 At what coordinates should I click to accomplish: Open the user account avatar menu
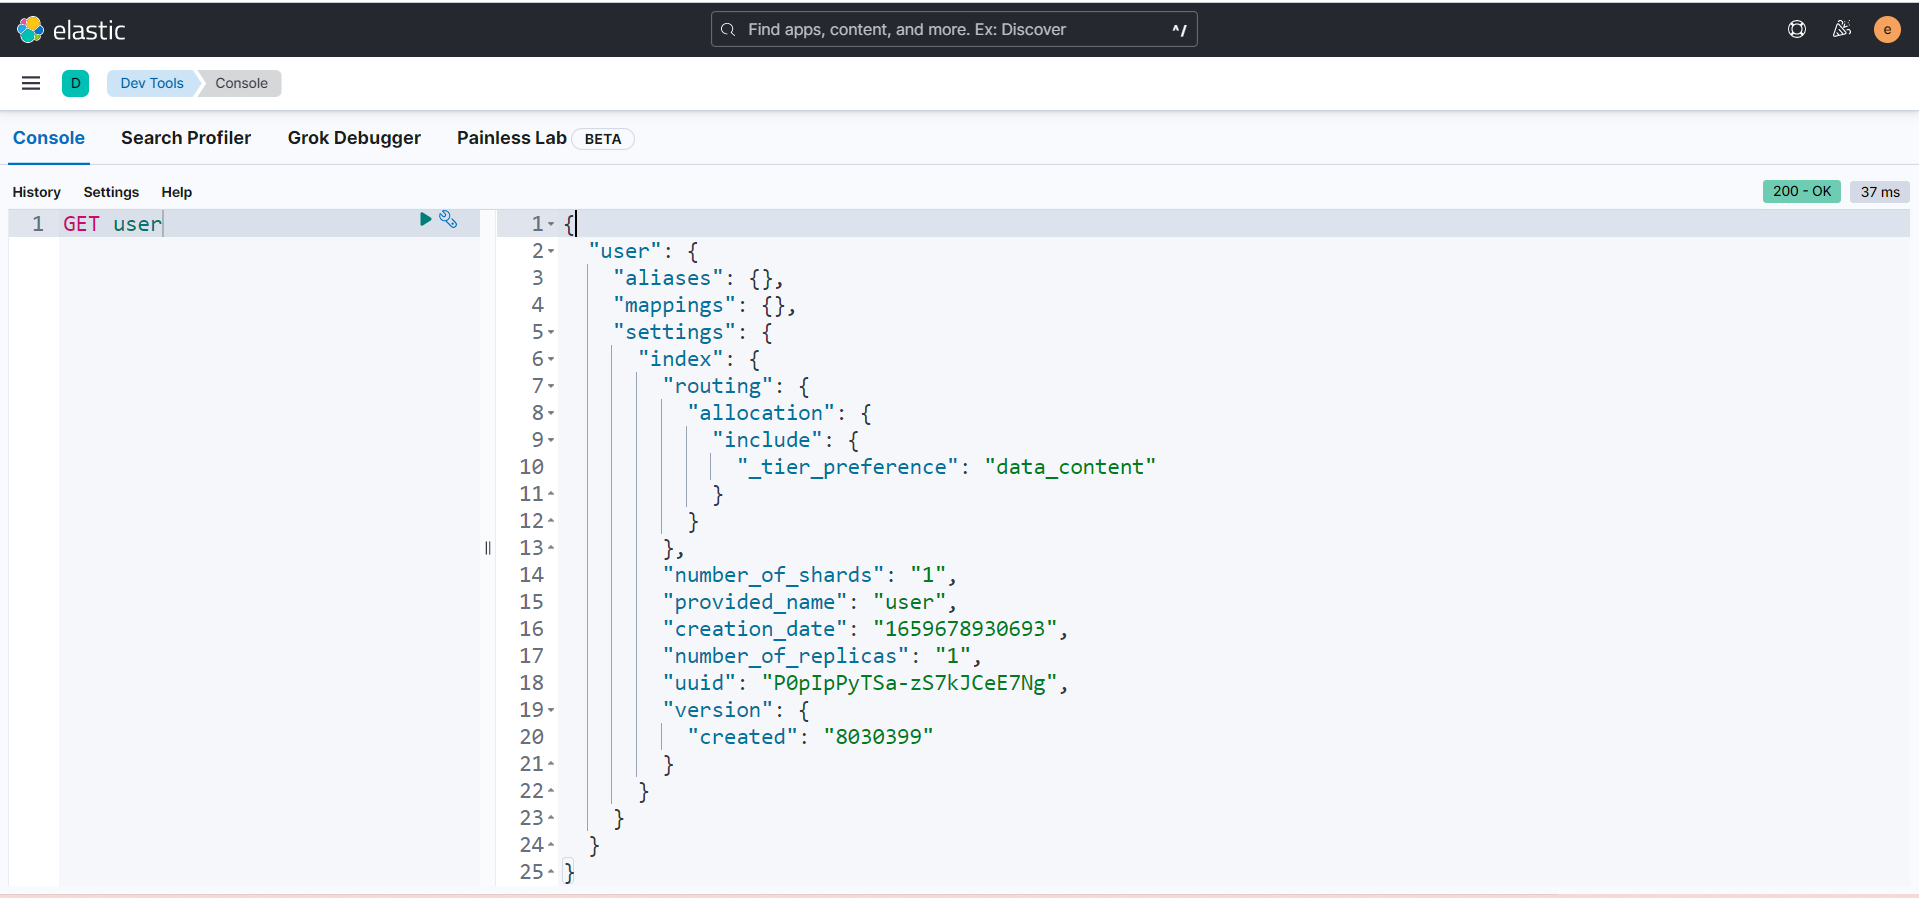pyautogui.click(x=1886, y=29)
